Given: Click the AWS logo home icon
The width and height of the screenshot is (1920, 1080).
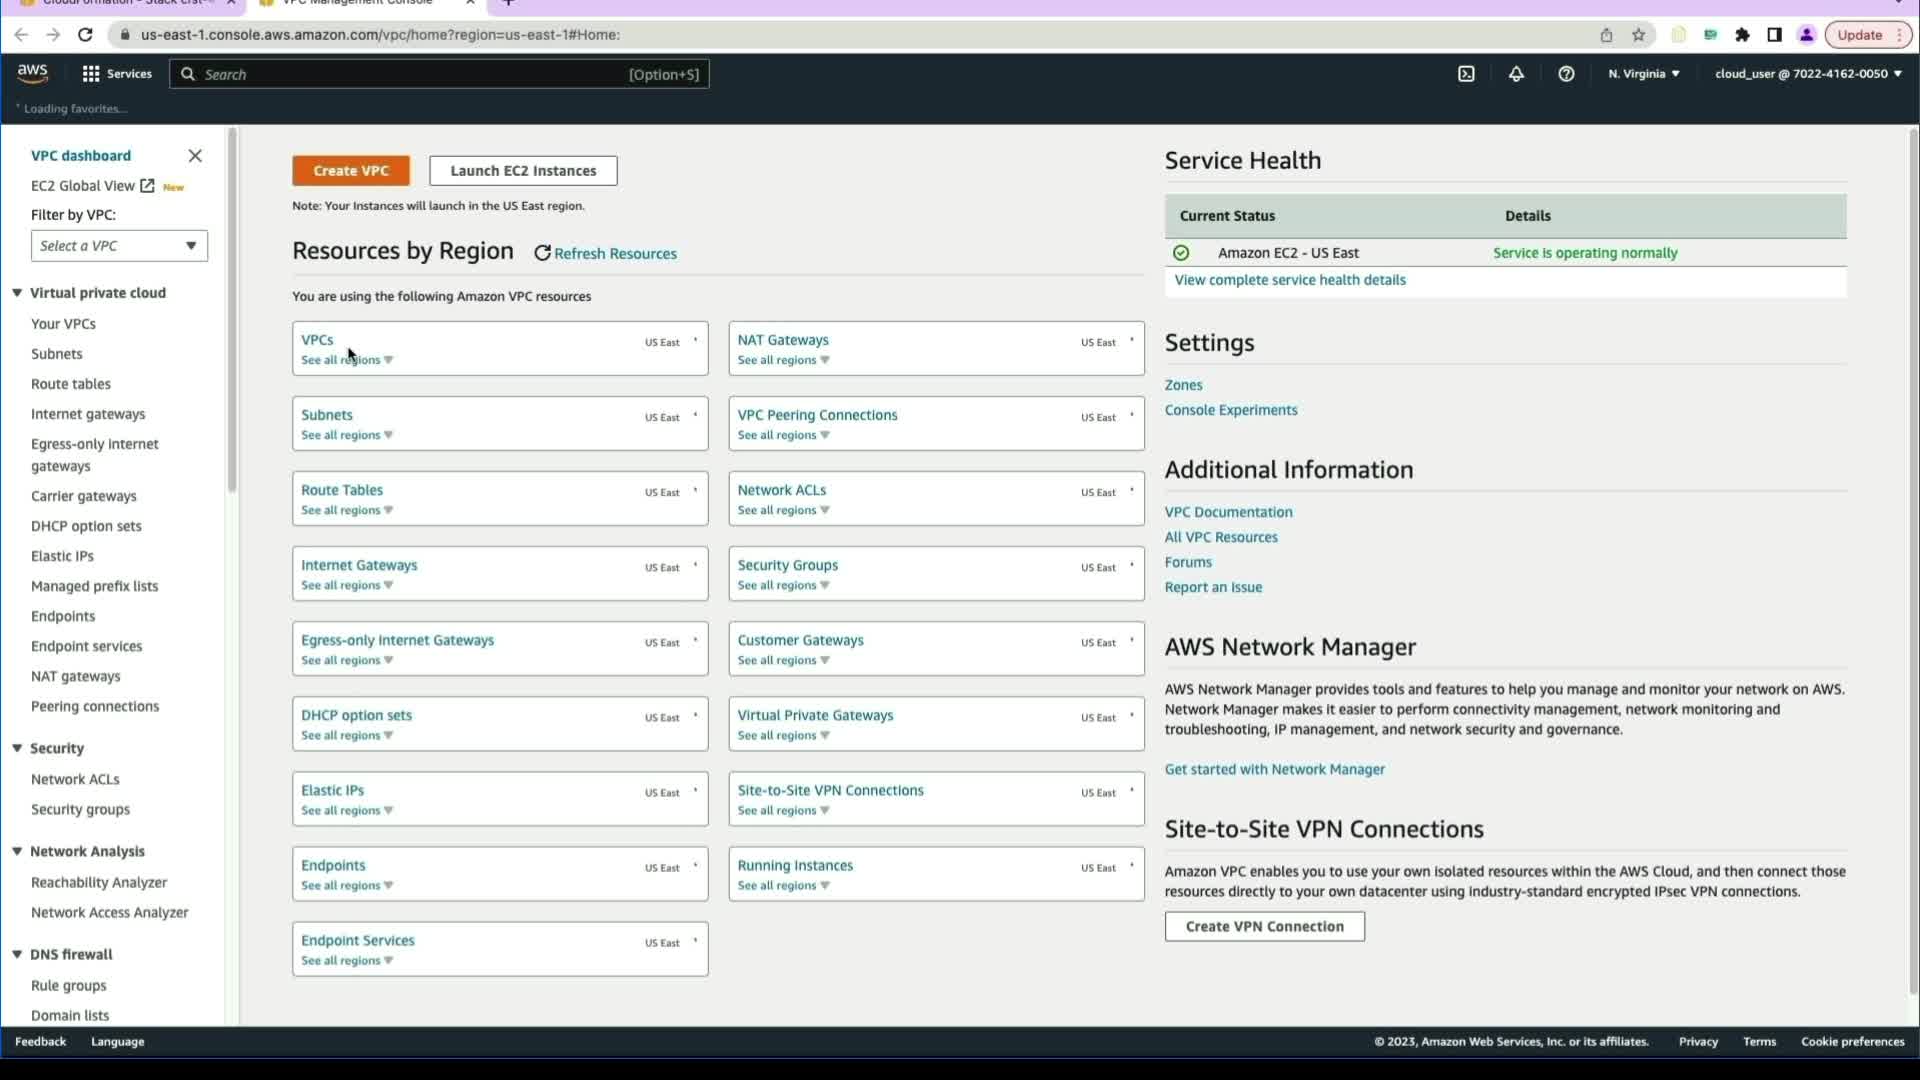Looking at the screenshot, I should tap(32, 73).
